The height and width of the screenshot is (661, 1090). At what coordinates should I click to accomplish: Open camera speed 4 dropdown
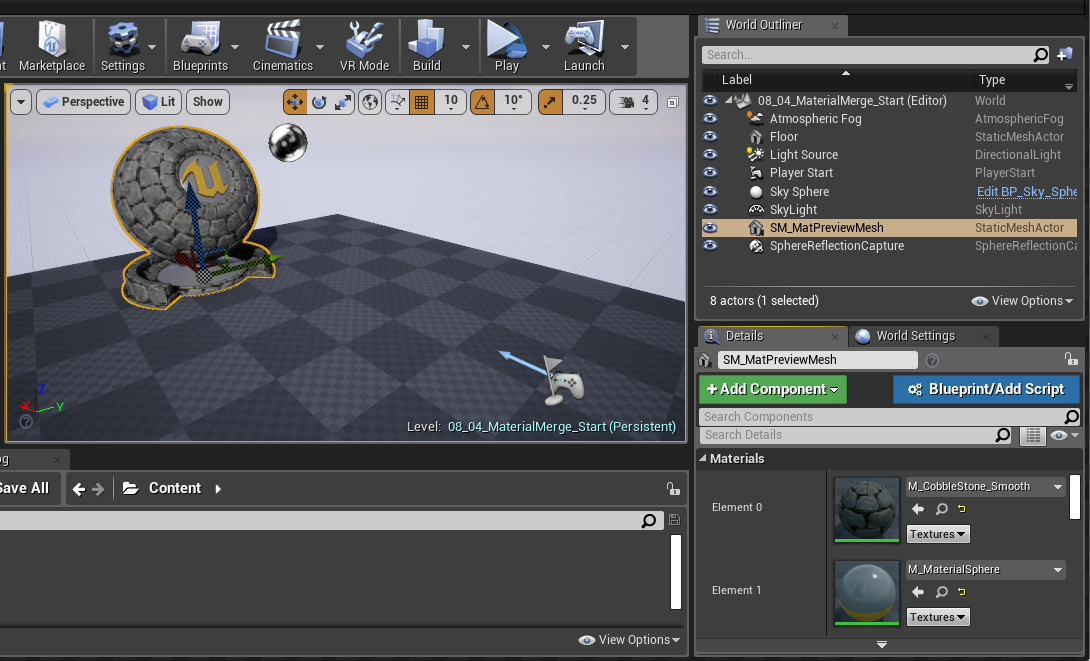pyautogui.click(x=633, y=102)
